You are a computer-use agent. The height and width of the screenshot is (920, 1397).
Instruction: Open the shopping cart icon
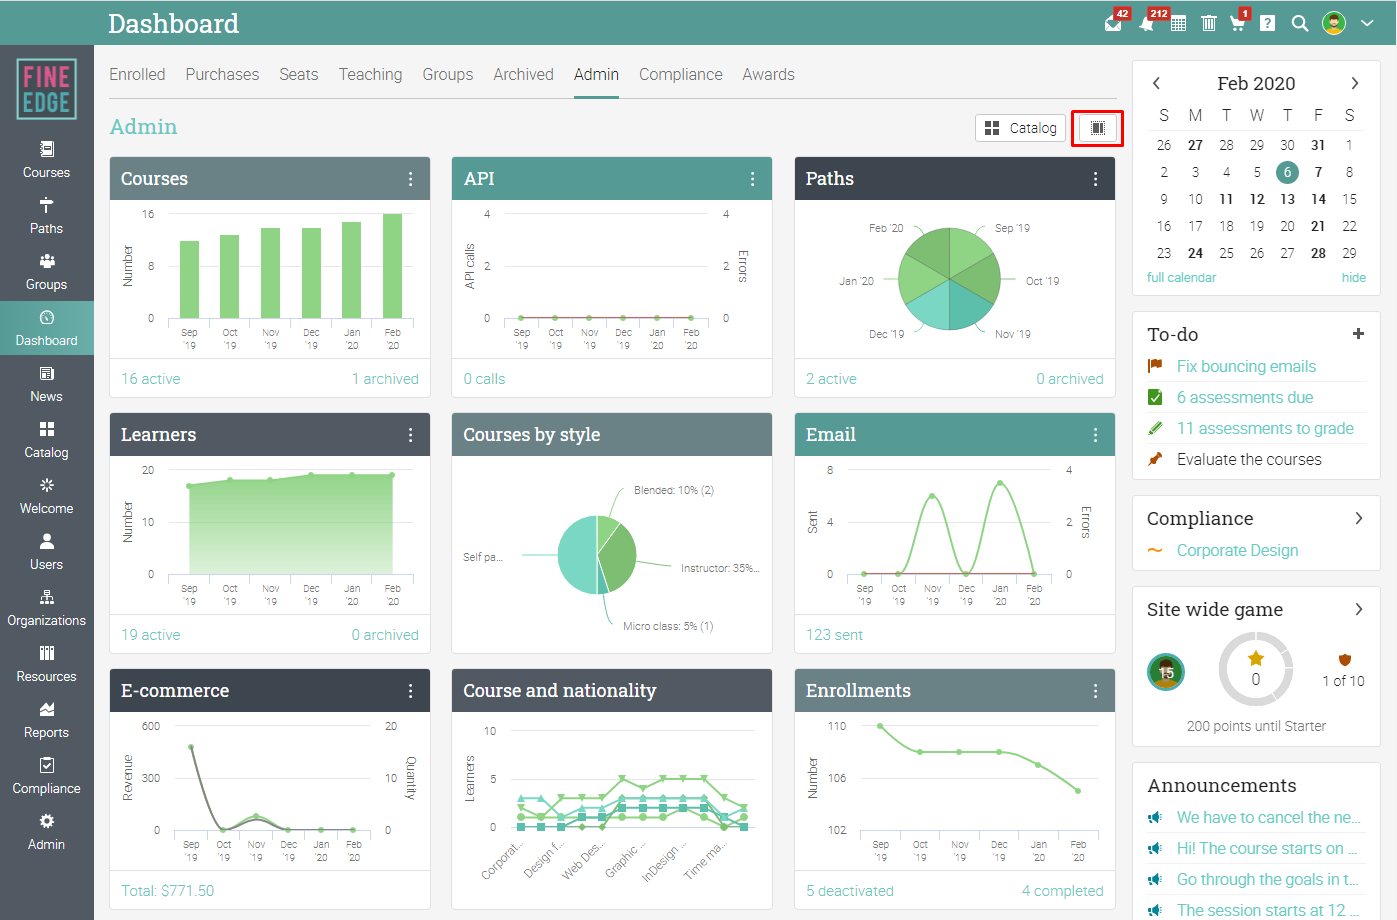pyautogui.click(x=1238, y=24)
